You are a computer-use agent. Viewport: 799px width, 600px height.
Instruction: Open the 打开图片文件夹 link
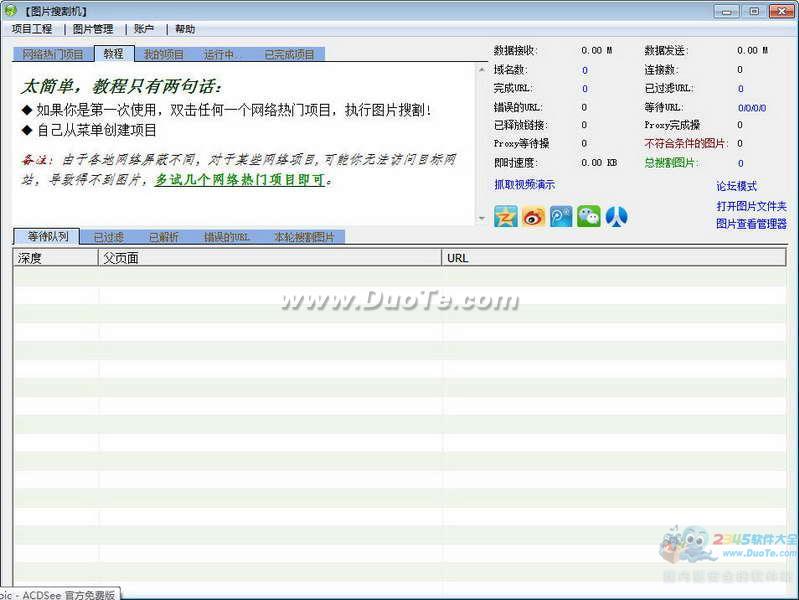[751, 206]
